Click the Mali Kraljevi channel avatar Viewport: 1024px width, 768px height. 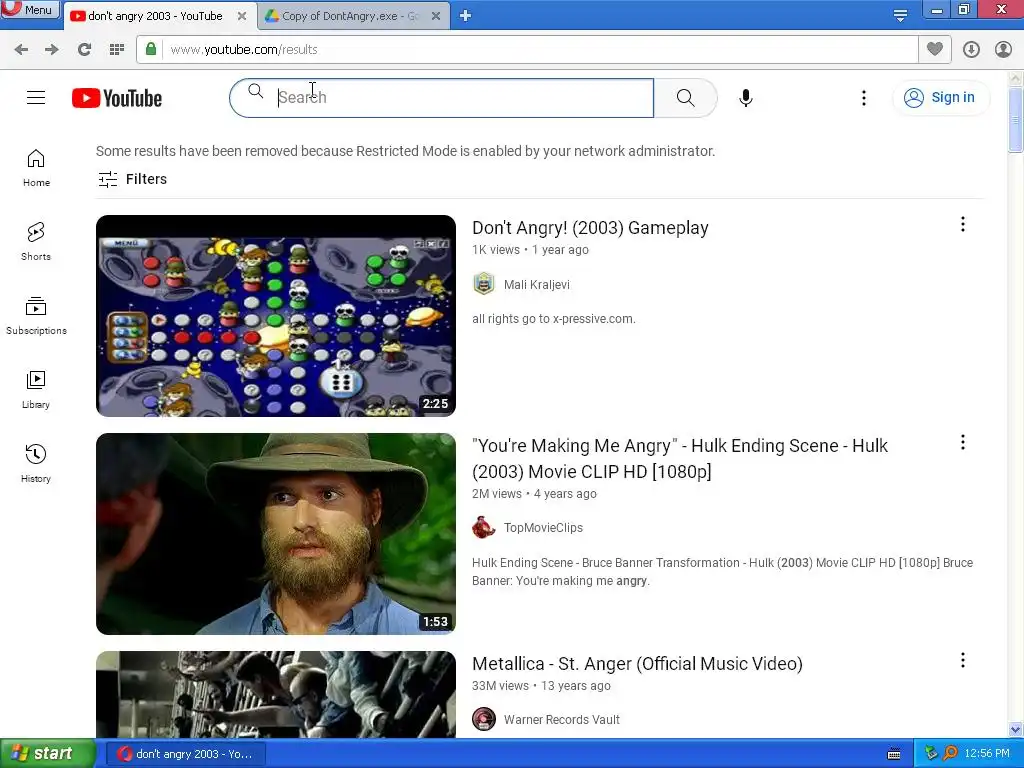pos(484,284)
